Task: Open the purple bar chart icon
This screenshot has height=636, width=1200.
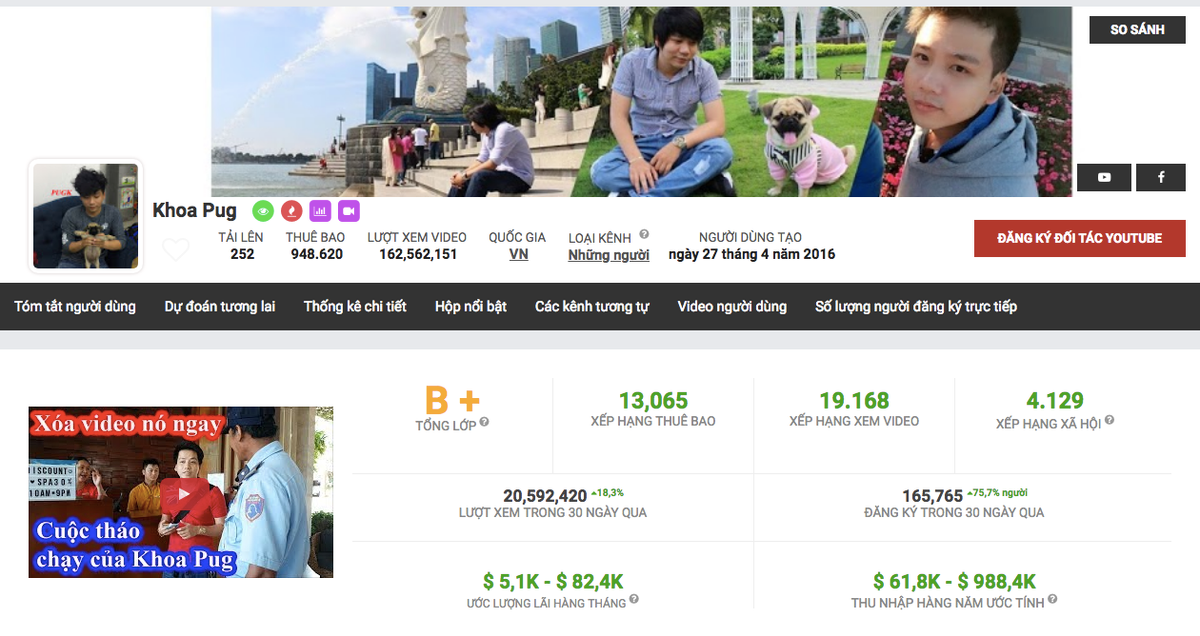Action: (x=320, y=211)
